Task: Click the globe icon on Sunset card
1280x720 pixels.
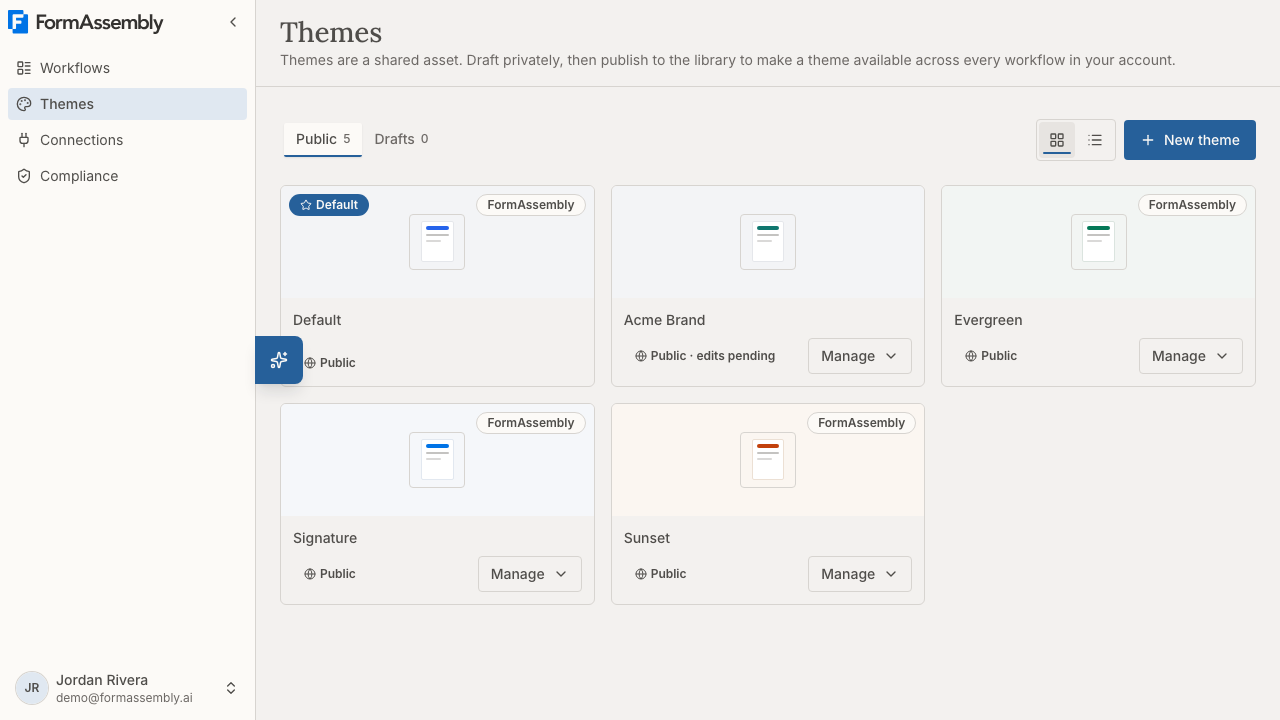Action: coord(641,574)
